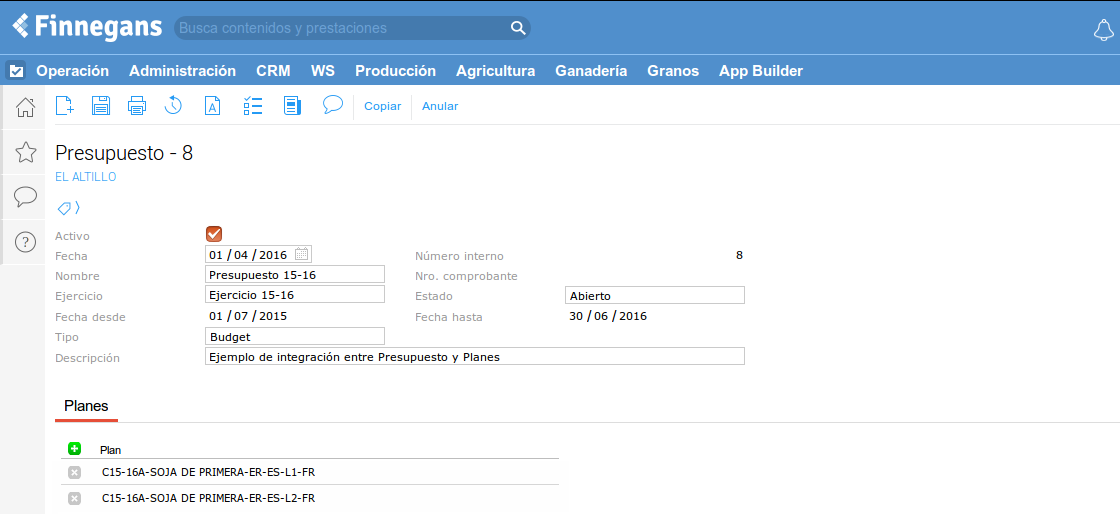This screenshot has height=514, width=1120.
Task: Uncheck the Activo checkbox
Action: pyautogui.click(x=214, y=233)
